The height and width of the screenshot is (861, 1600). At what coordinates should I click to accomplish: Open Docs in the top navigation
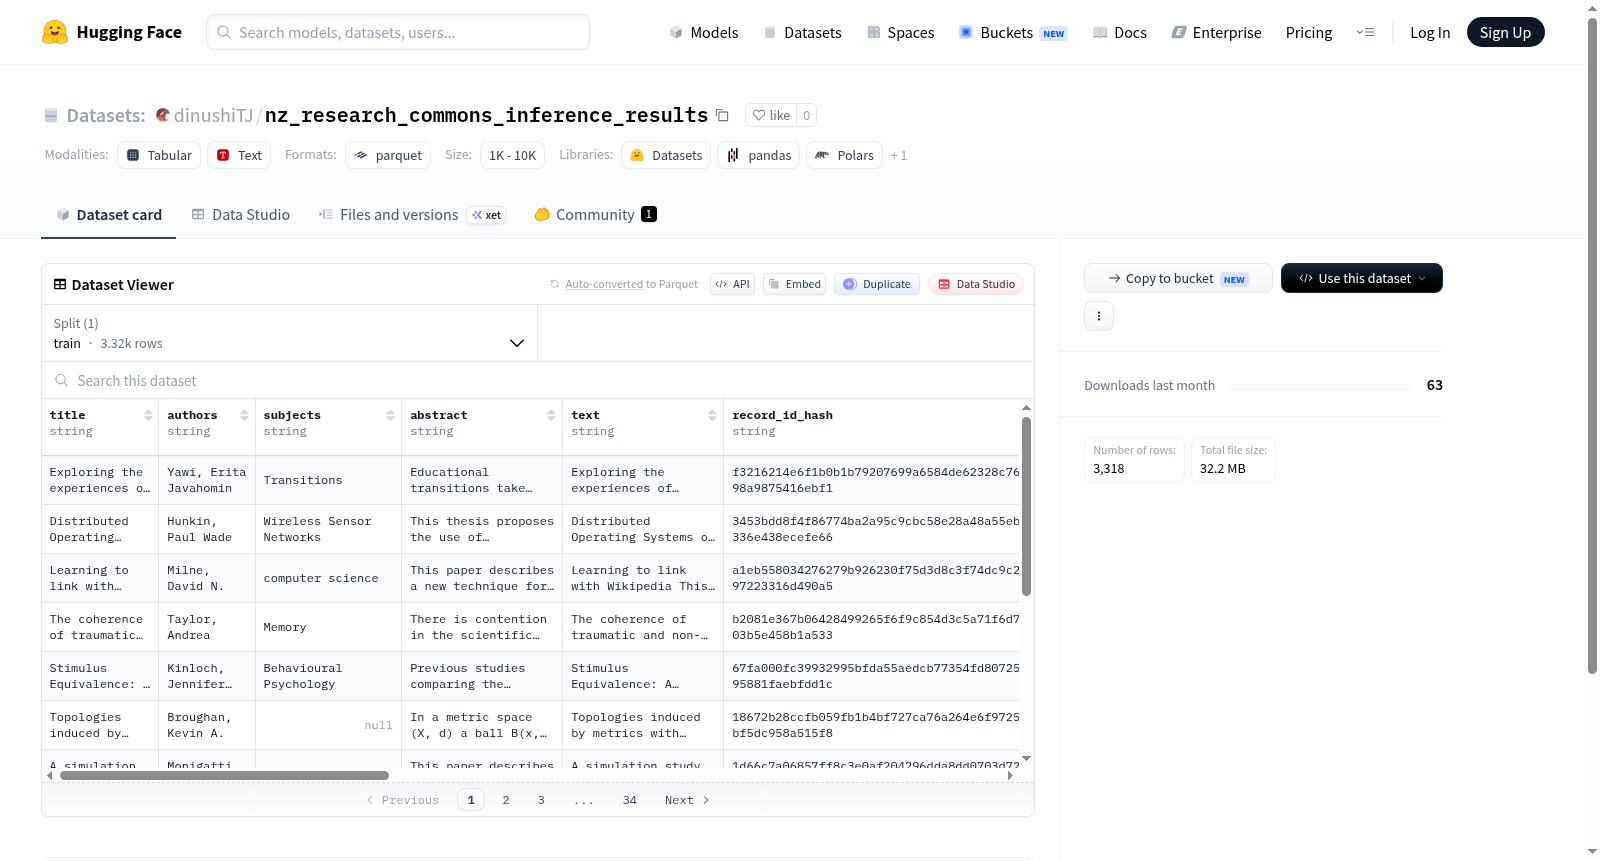[1120, 32]
